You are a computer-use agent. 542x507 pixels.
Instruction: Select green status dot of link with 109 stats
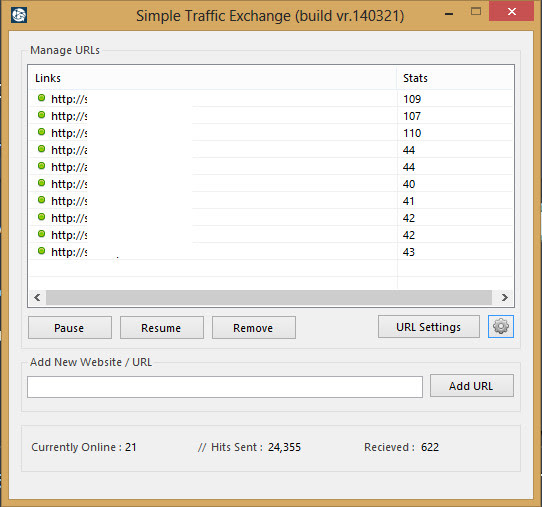(41, 98)
